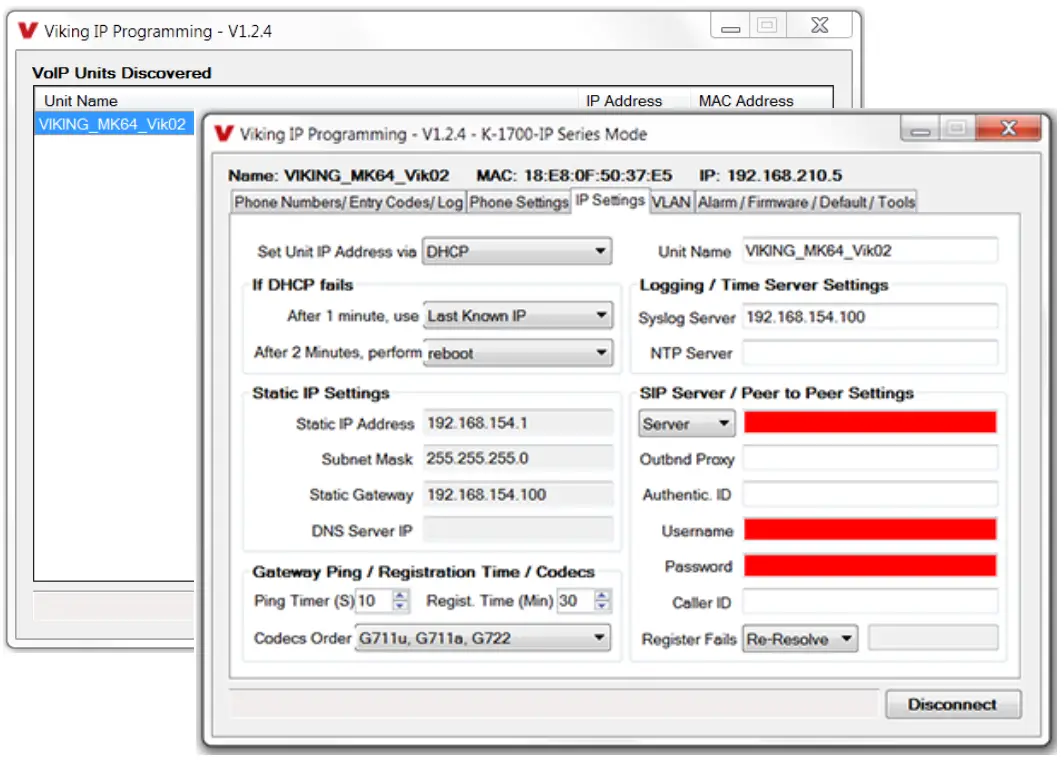Click the IP Address column header
This screenshot has height=760, width=1064.
(x=624, y=101)
